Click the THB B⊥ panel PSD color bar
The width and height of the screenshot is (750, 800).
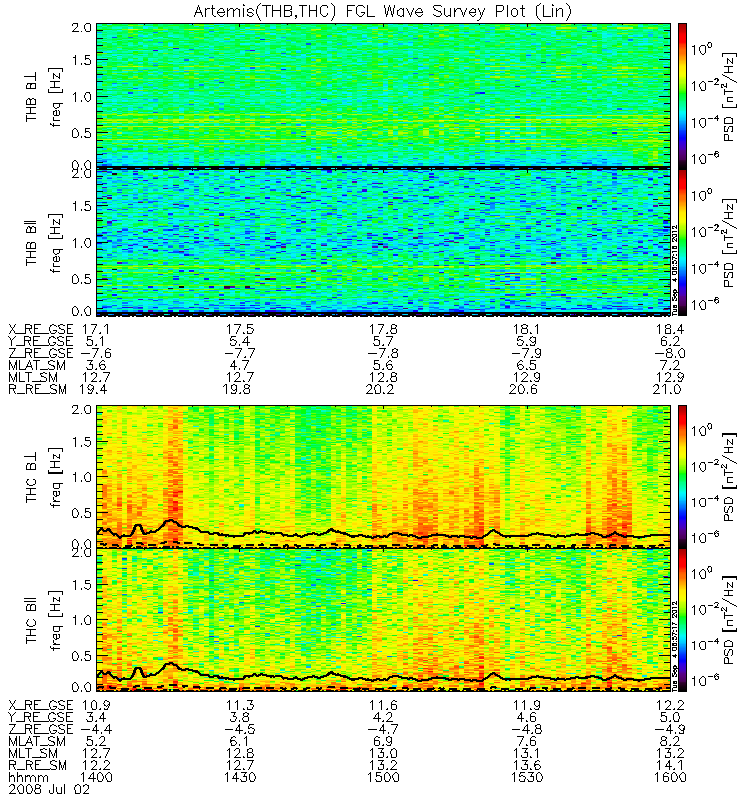point(682,95)
